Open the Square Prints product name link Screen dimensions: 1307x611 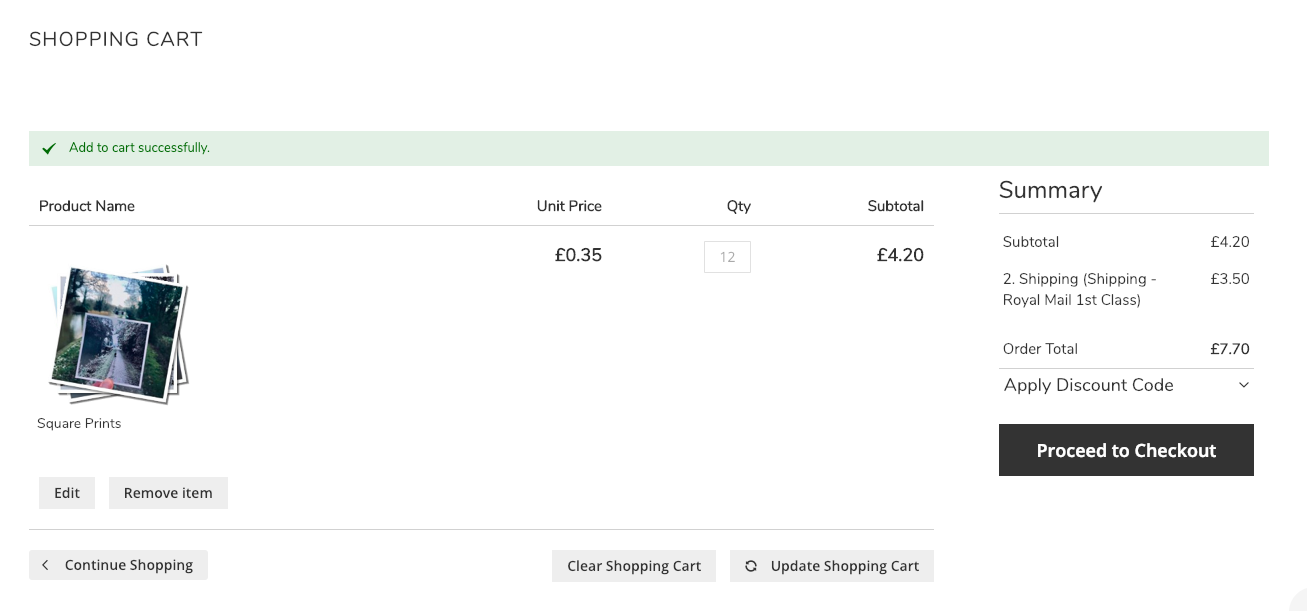79,423
